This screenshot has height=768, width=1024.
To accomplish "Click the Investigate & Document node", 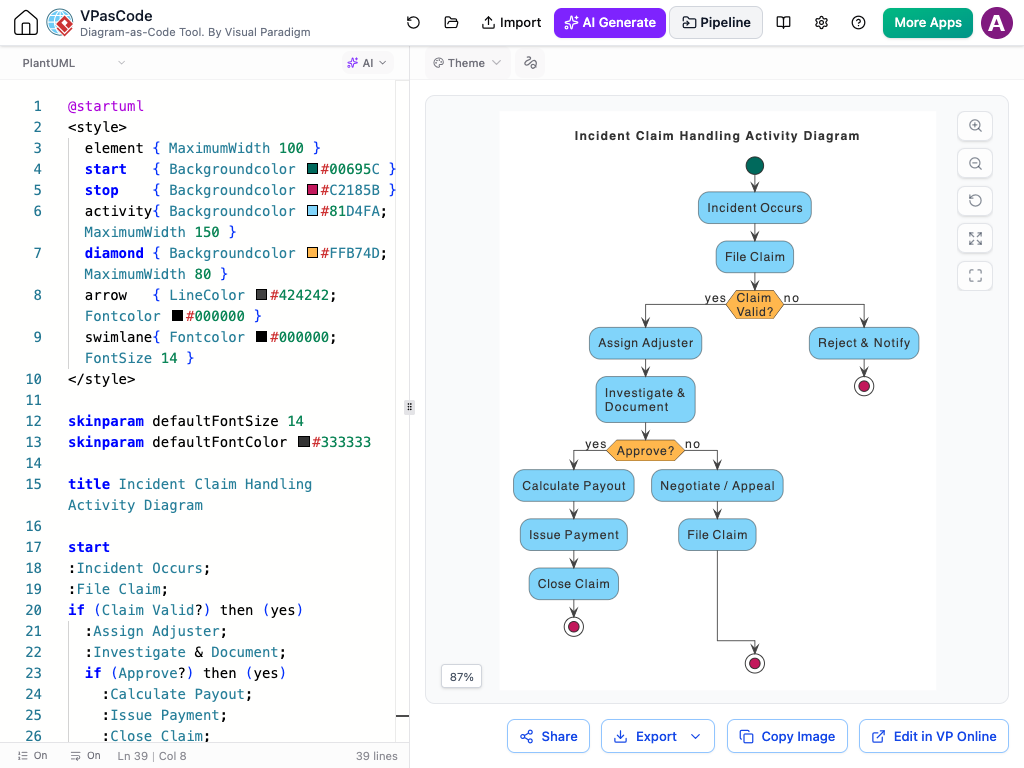I will click(645, 399).
